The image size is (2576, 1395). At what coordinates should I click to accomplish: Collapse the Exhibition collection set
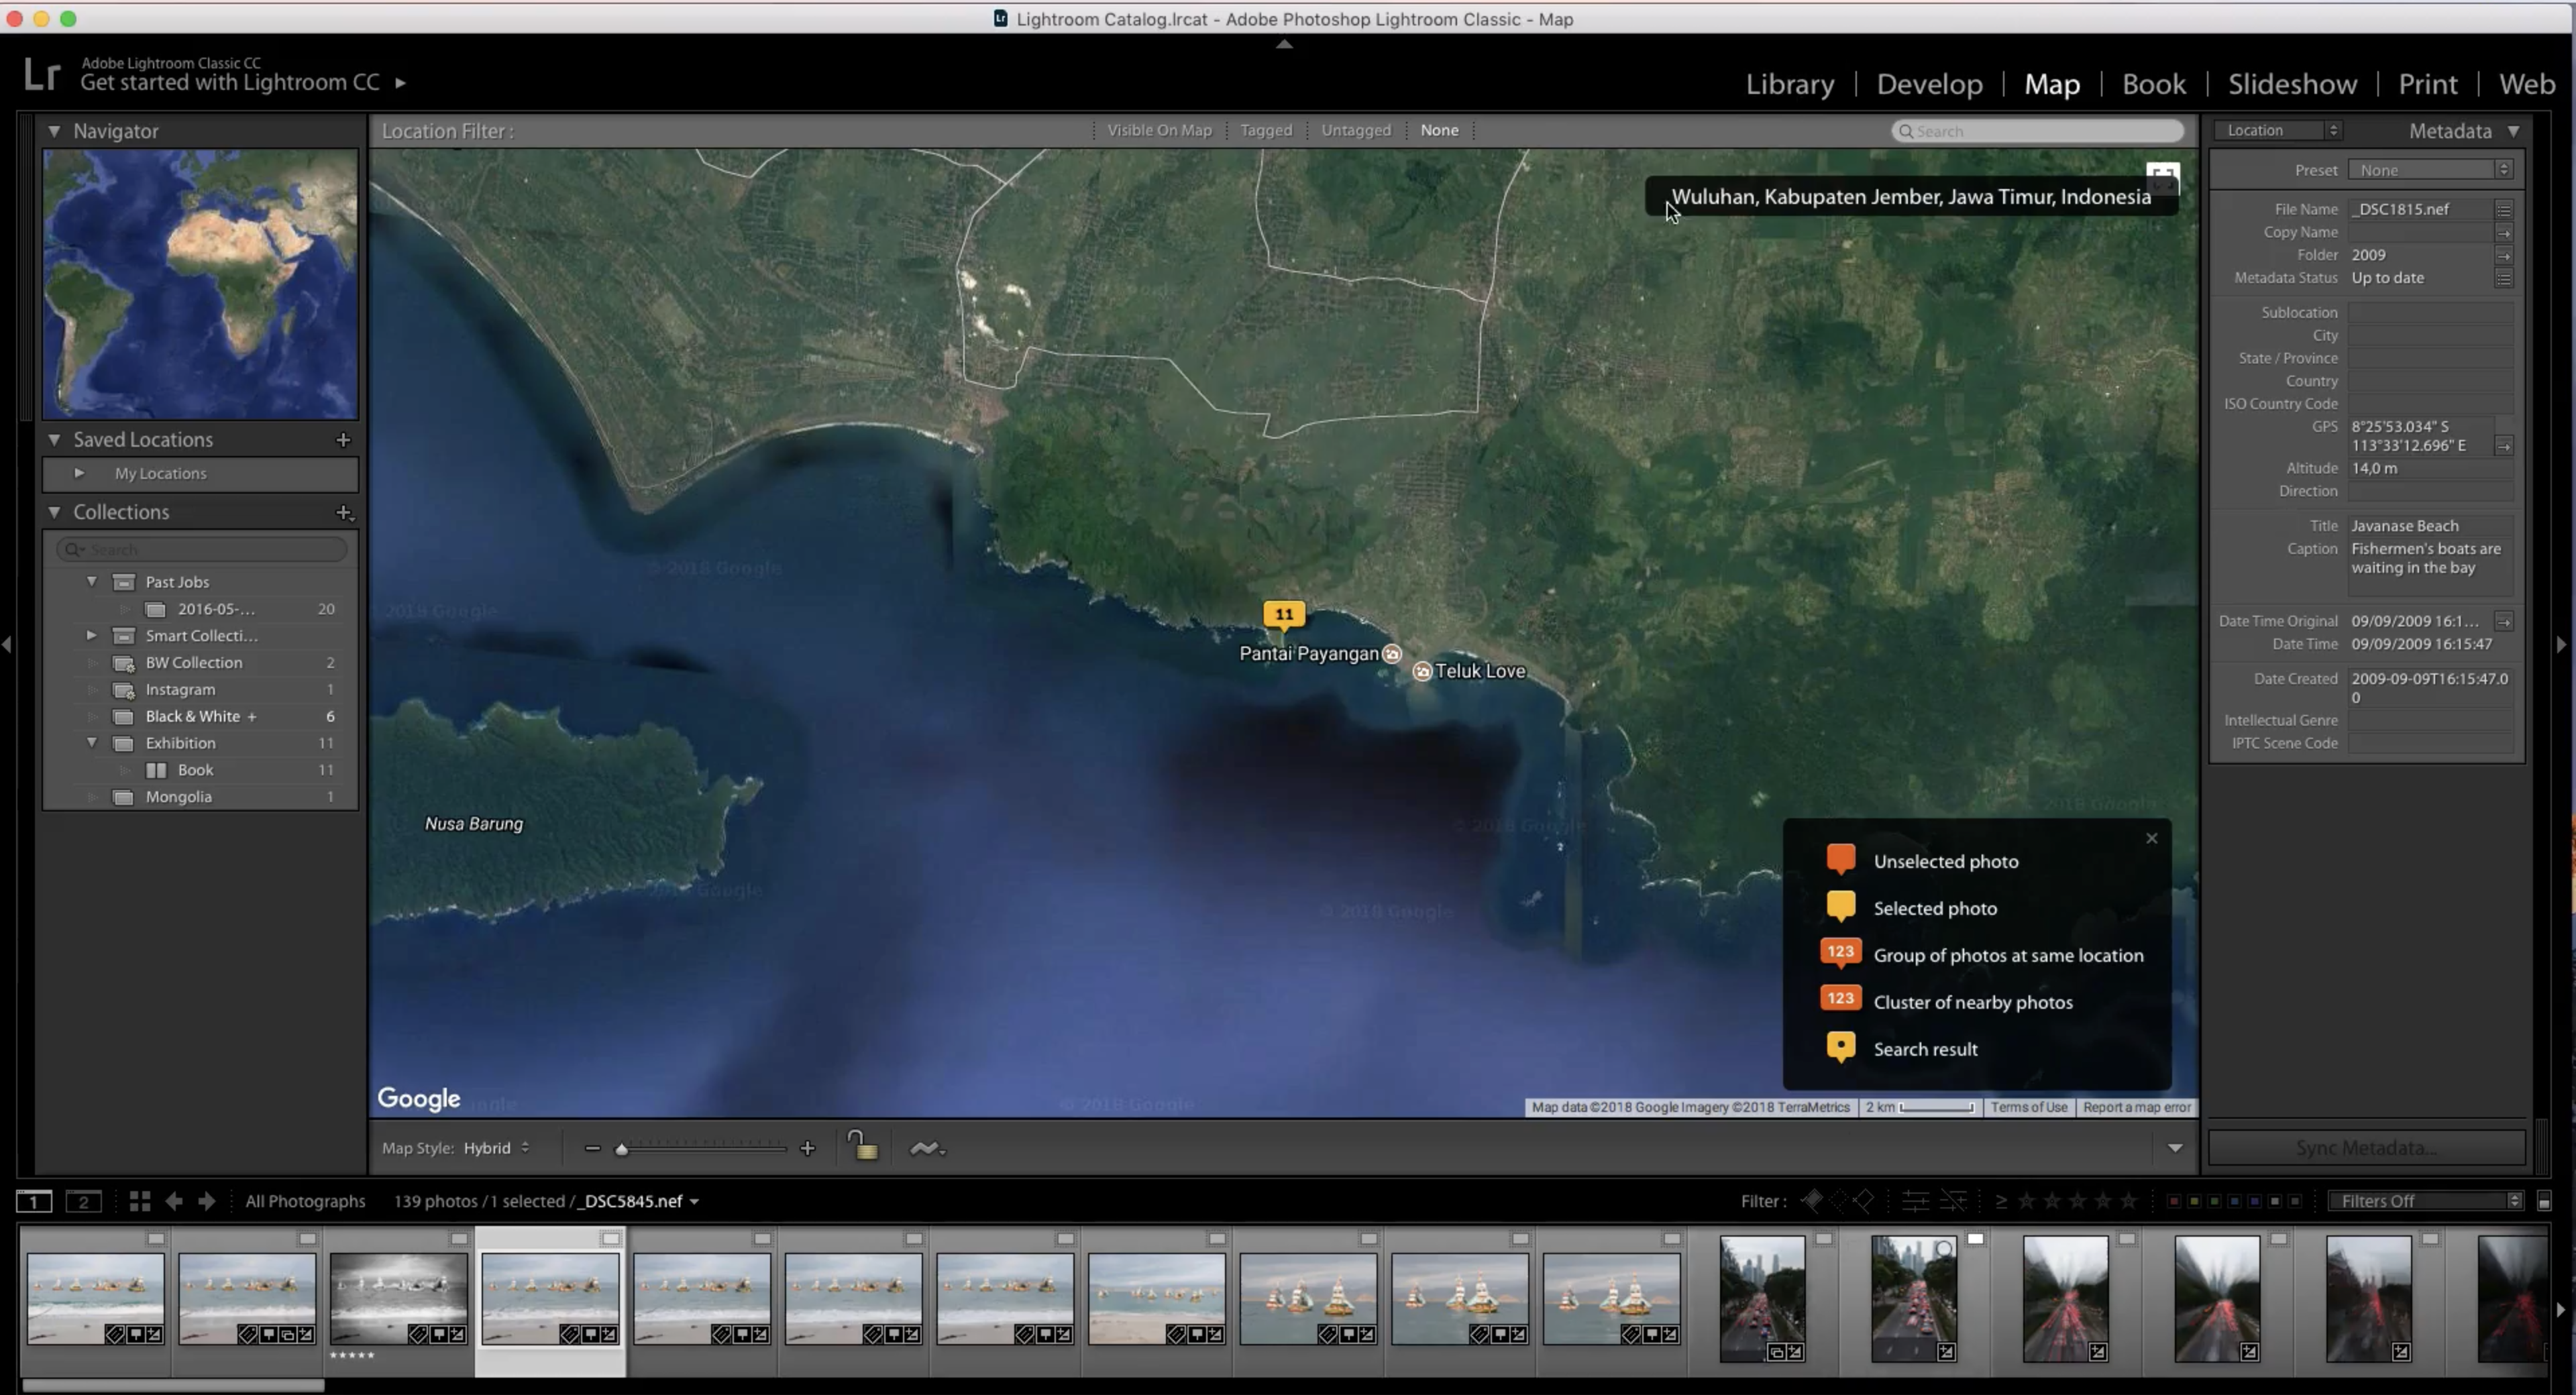point(91,742)
